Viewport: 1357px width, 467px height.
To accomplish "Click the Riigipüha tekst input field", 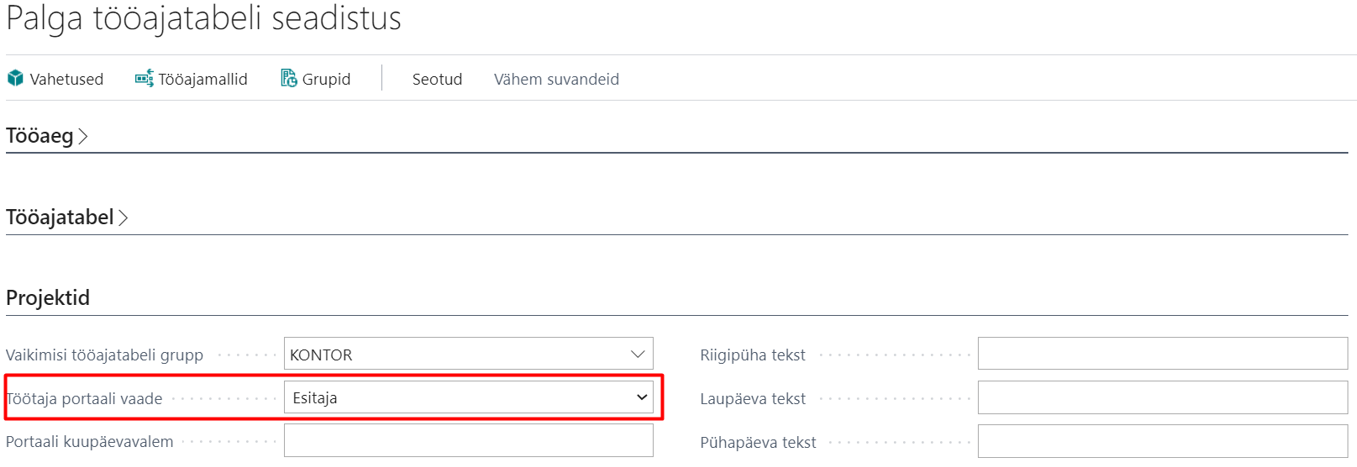I will click(1163, 354).
